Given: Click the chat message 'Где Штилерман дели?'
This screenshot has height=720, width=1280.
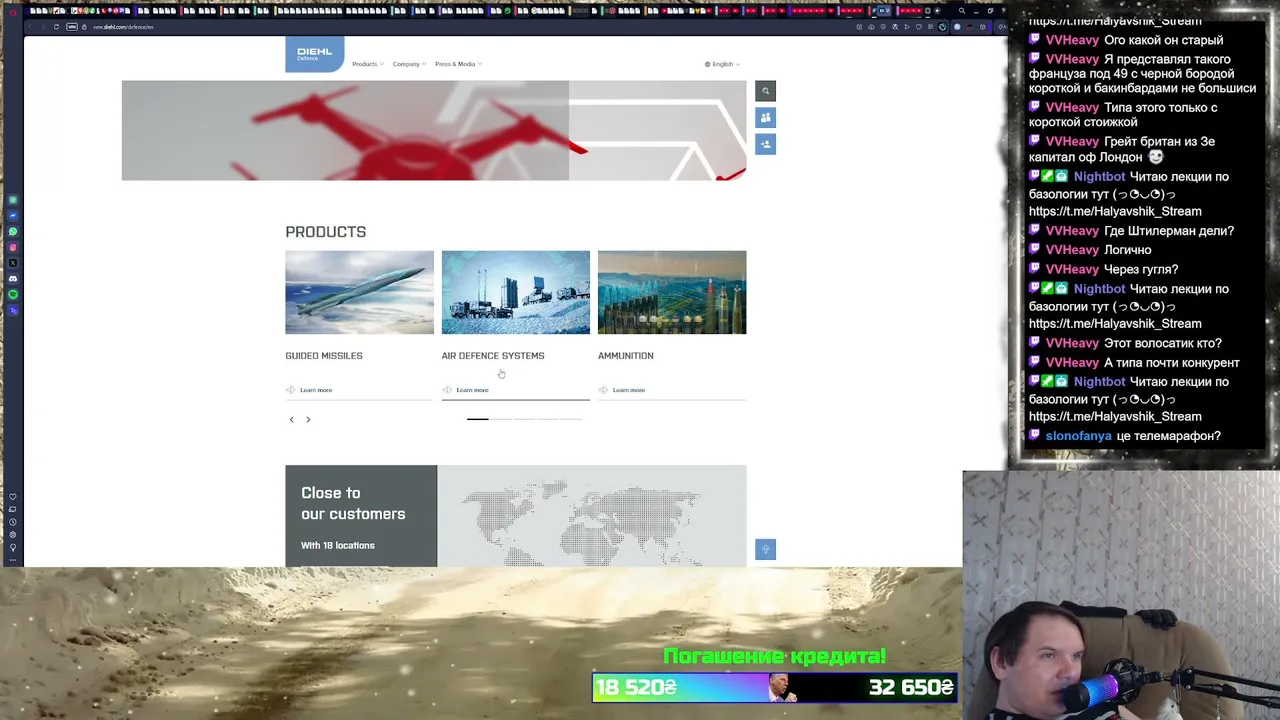Looking at the screenshot, I should 1169,231.
